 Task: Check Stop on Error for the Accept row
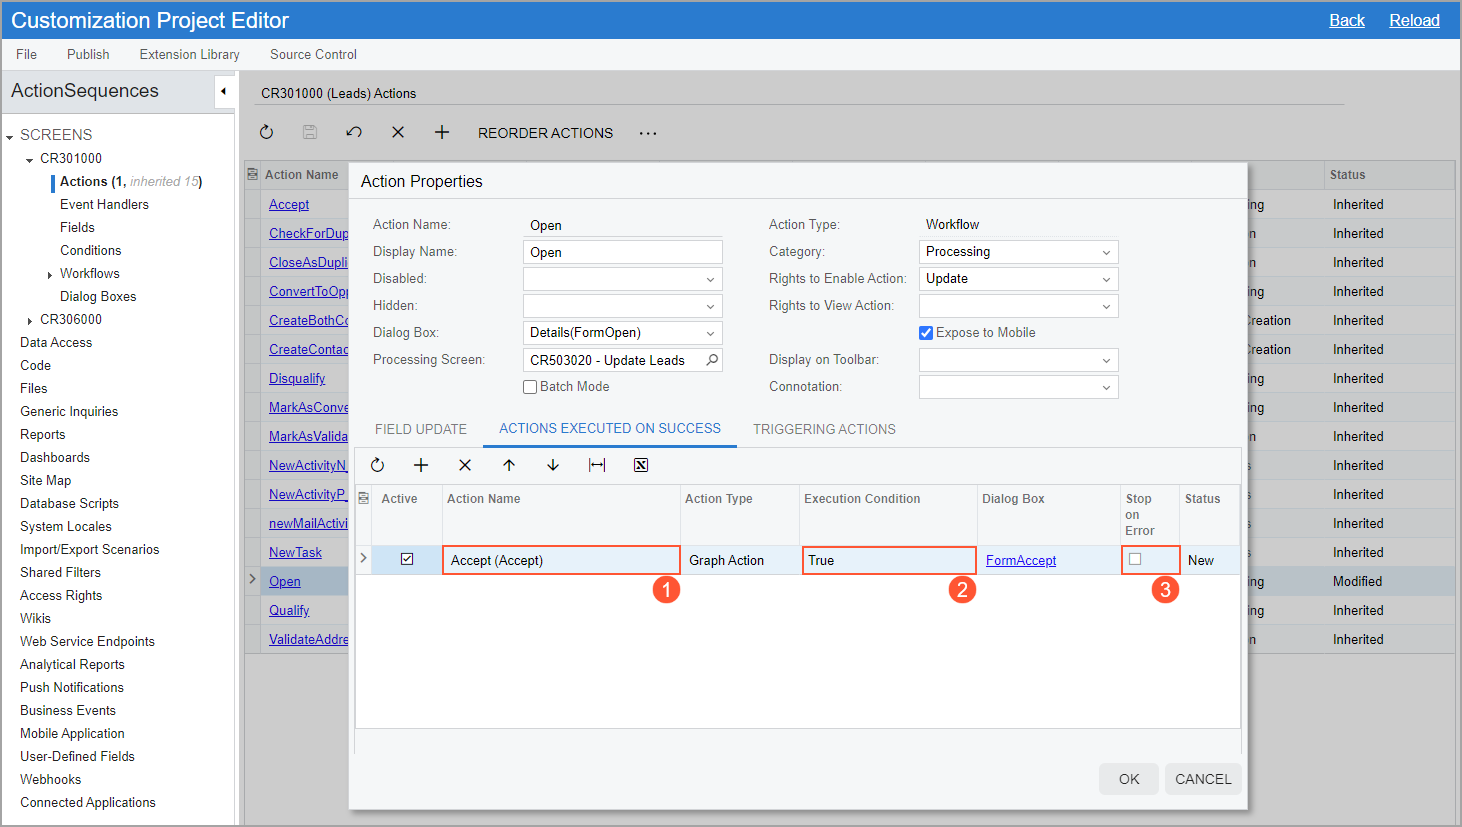pyautogui.click(x=1135, y=559)
